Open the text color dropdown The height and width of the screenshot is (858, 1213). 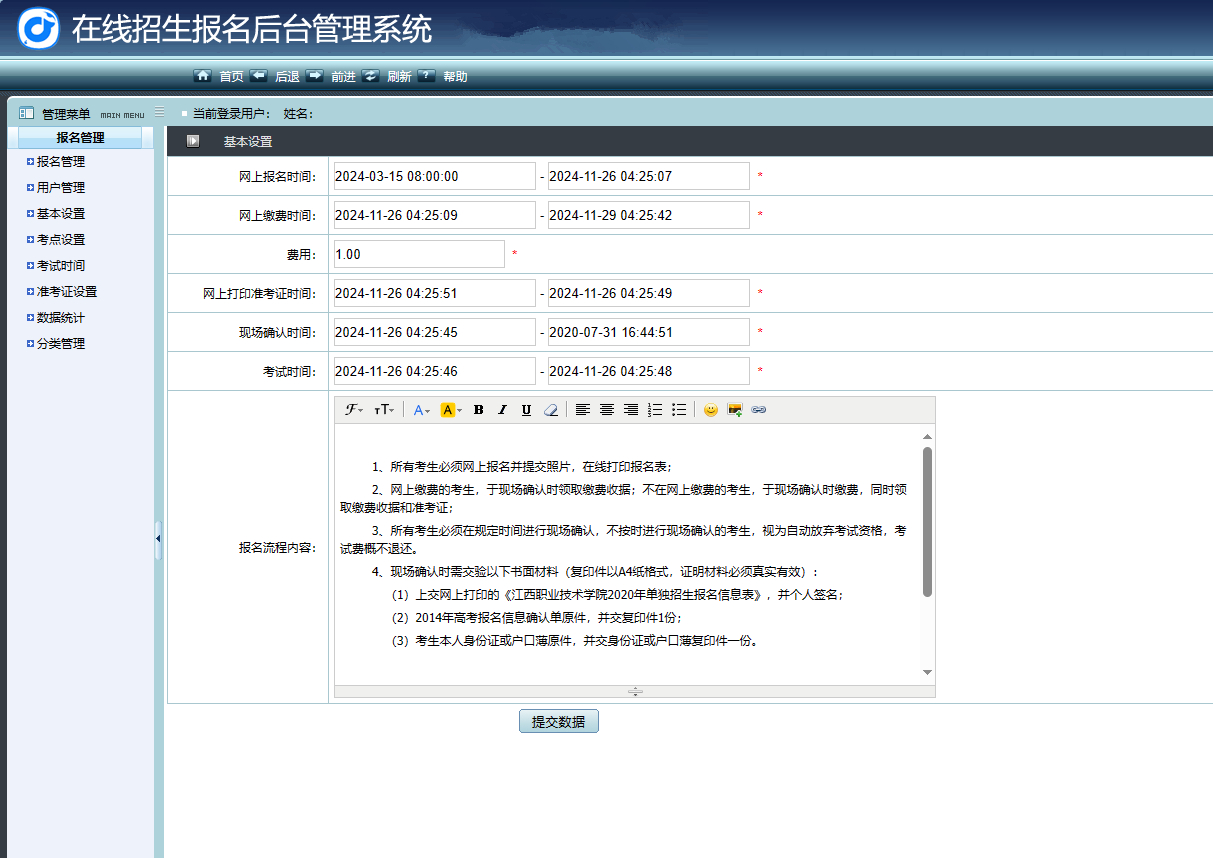coord(421,410)
